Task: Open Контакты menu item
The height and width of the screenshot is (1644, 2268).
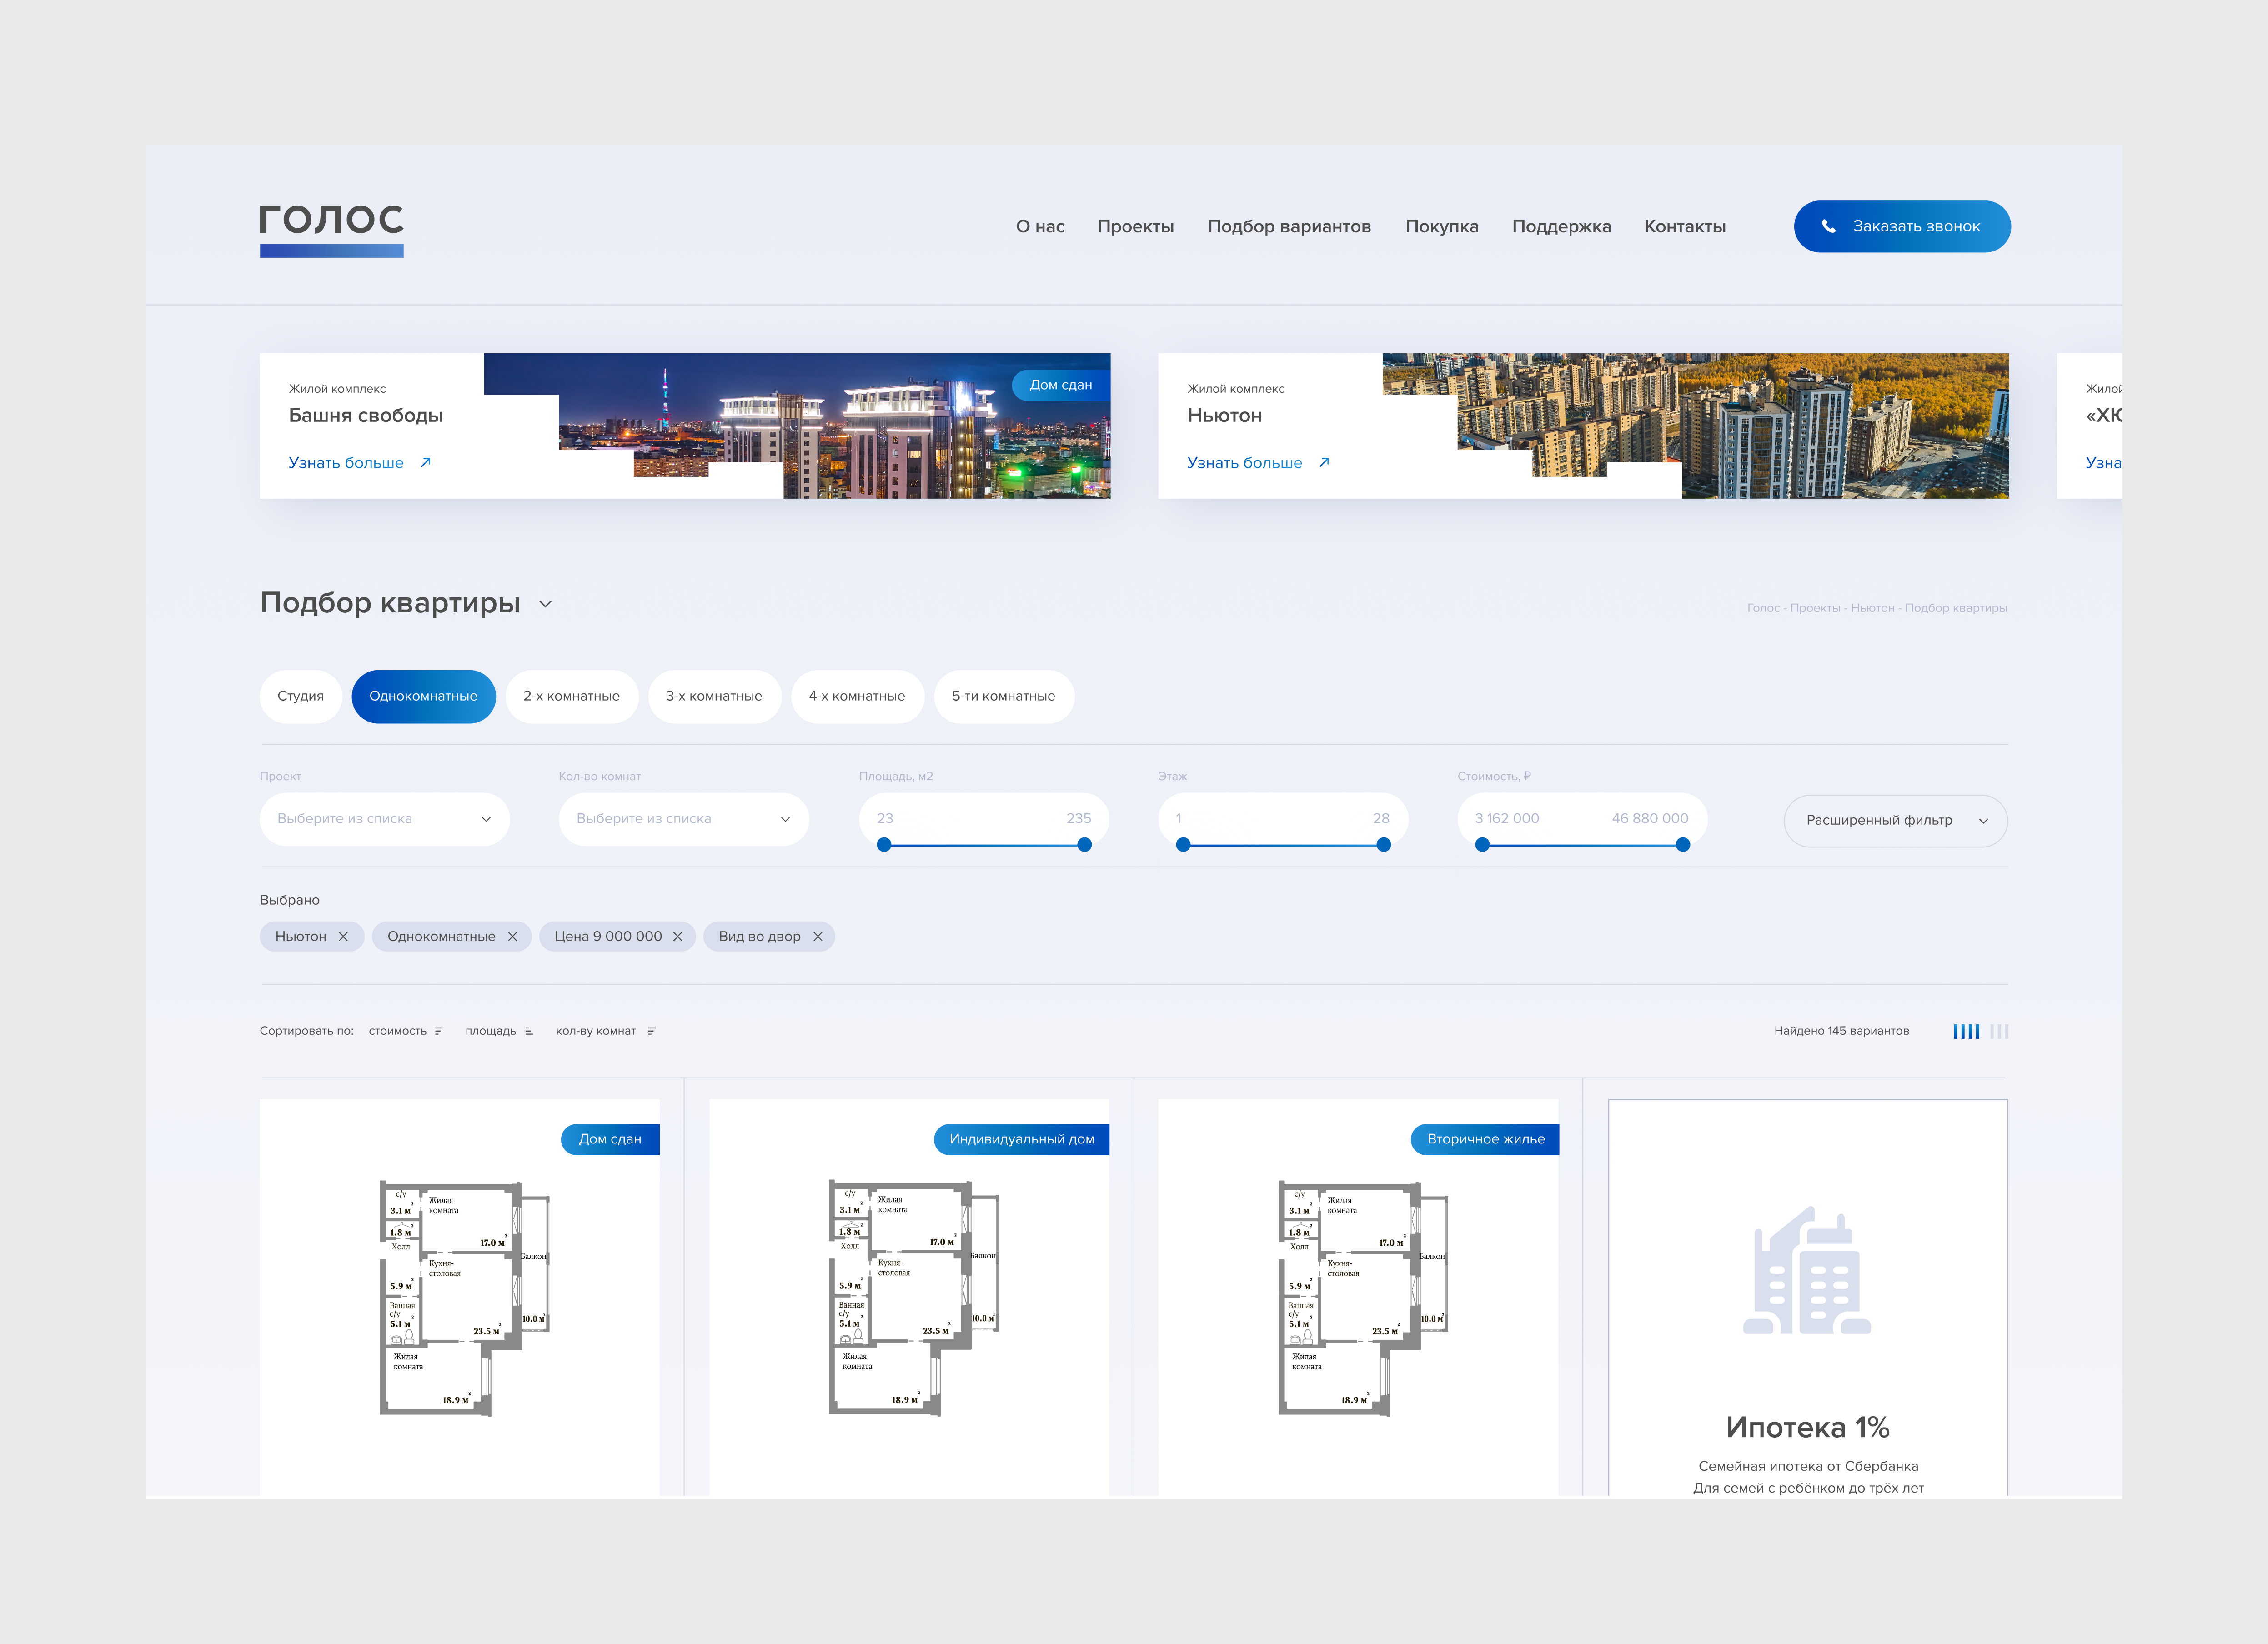Action: click(1685, 226)
